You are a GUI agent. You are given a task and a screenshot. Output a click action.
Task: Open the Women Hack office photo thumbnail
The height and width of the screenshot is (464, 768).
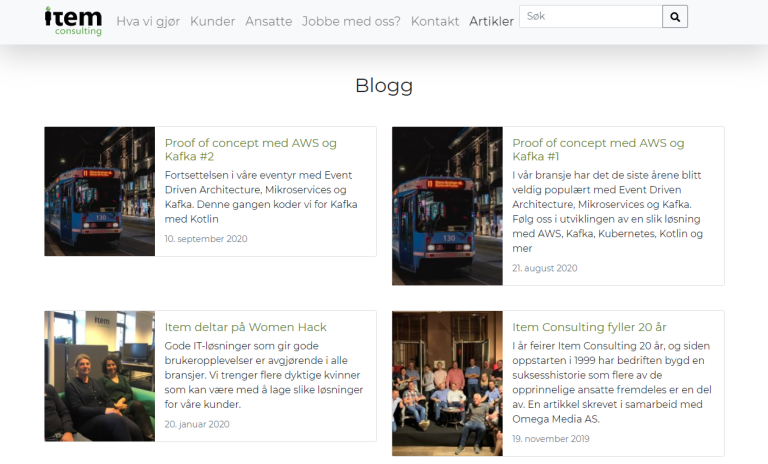(99, 376)
